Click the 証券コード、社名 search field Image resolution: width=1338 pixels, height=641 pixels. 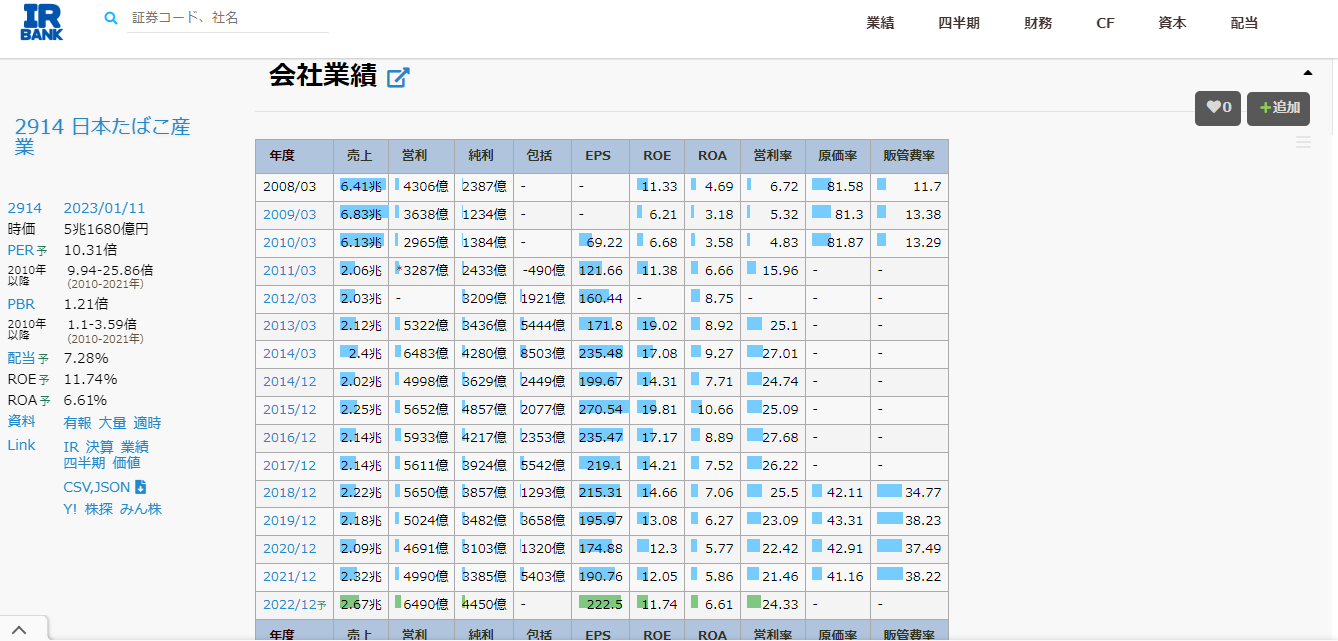point(229,18)
